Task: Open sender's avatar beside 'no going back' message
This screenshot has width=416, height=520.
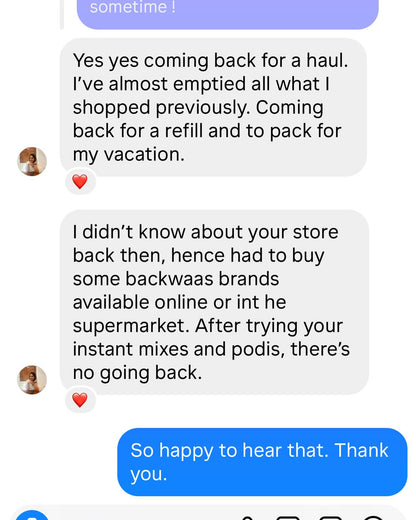Action: [32, 380]
